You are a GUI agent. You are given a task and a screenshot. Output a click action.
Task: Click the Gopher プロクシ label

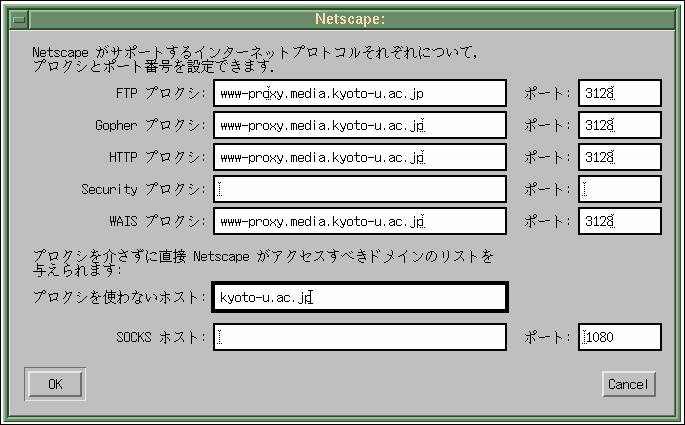point(150,125)
